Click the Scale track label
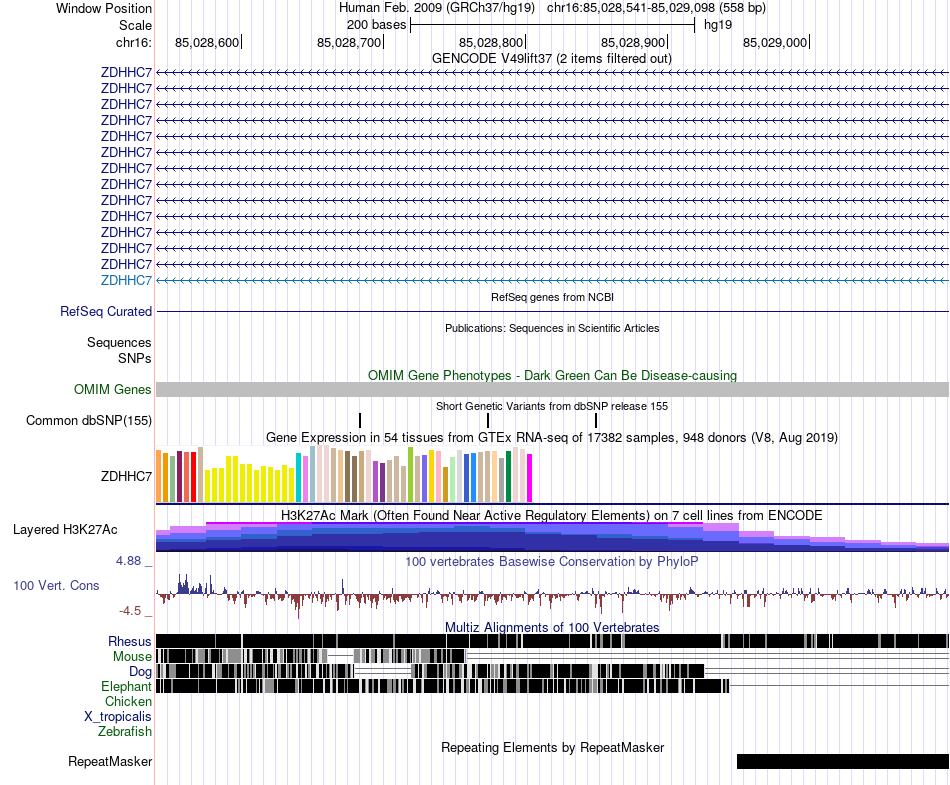This screenshot has width=950, height=785. point(135,25)
